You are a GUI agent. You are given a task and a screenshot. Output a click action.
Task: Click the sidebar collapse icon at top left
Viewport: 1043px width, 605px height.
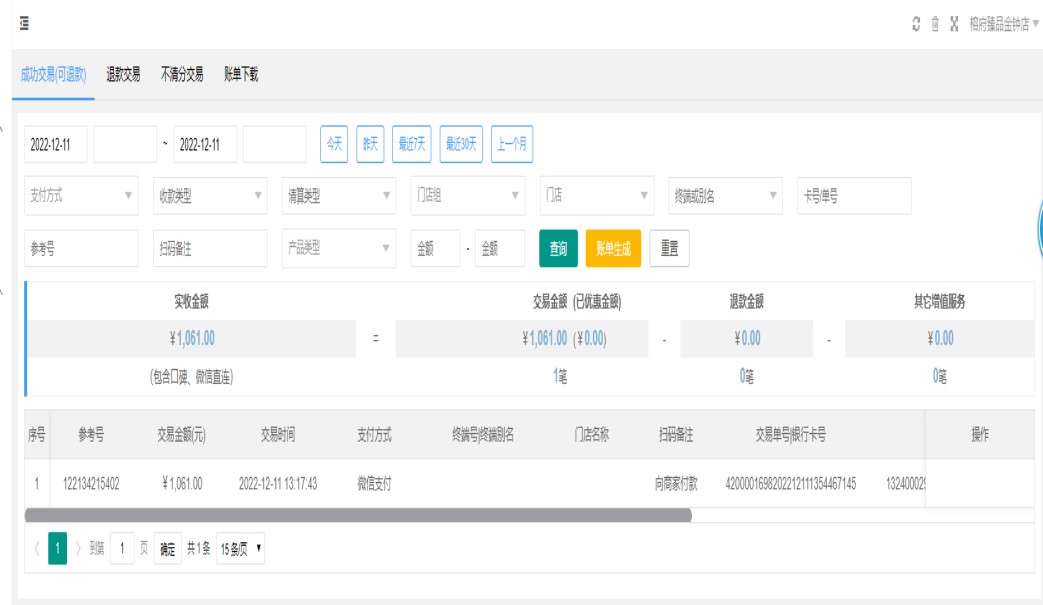pyautogui.click(x=23, y=24)
